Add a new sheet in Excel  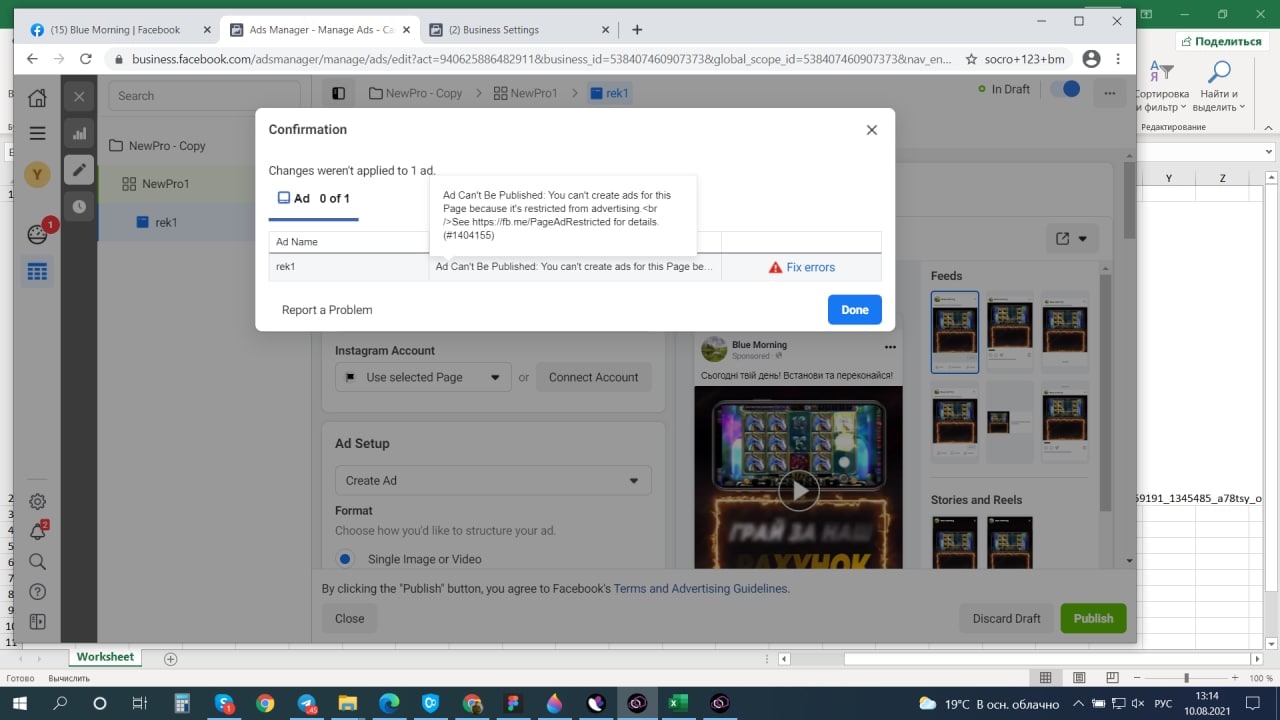pos(170,659)
